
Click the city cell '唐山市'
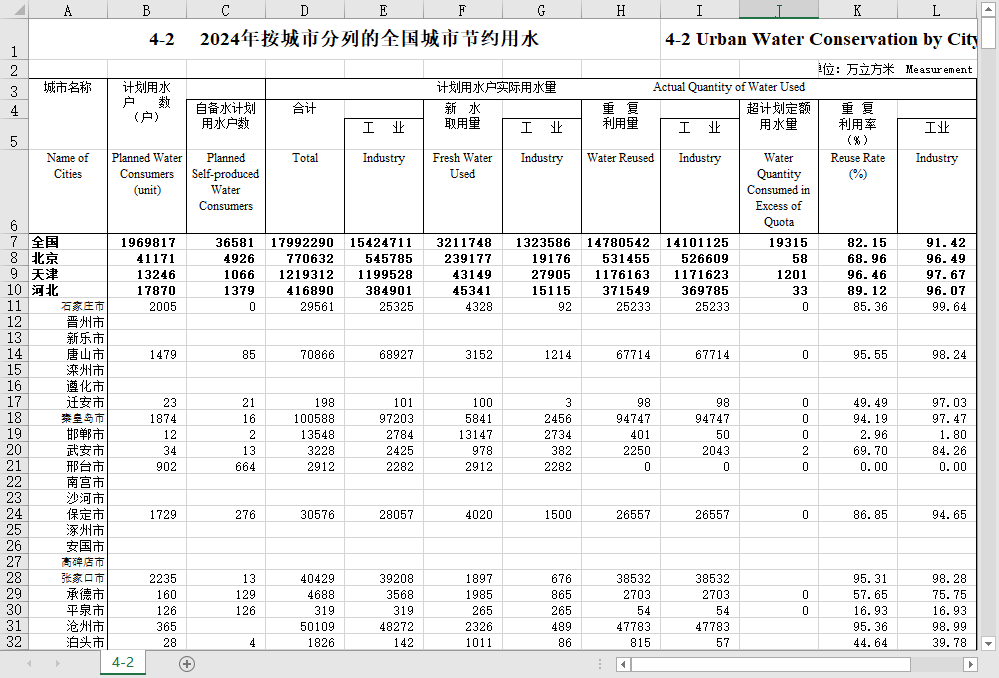[68, 354]
